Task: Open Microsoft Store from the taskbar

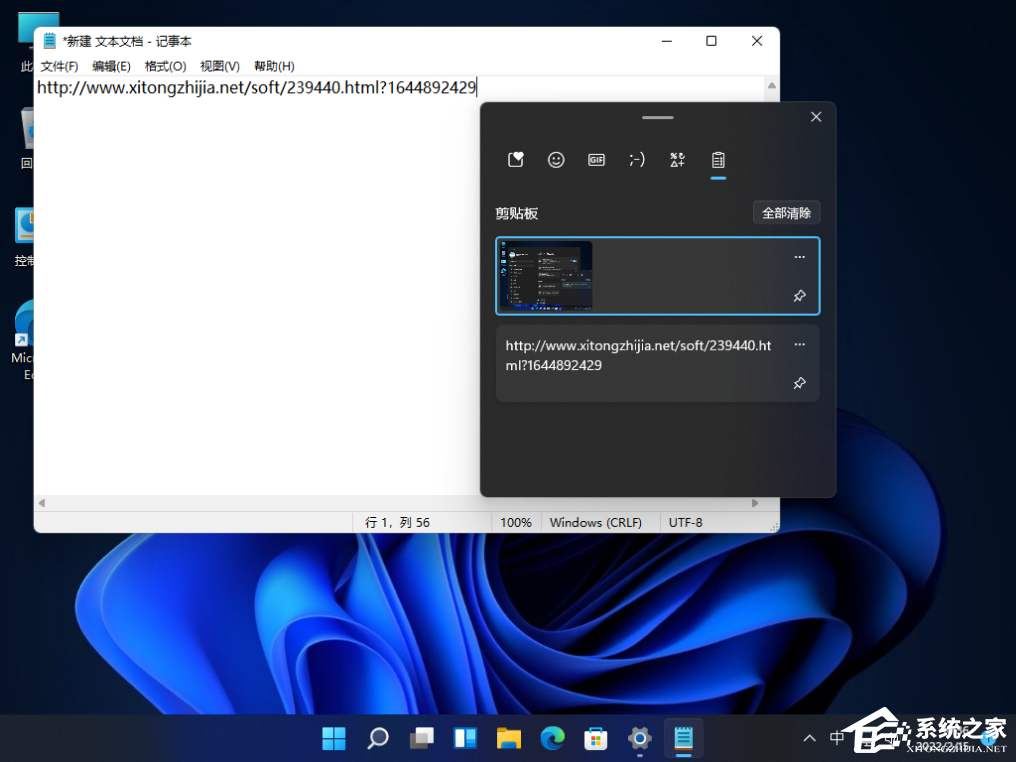Action: 596,737
